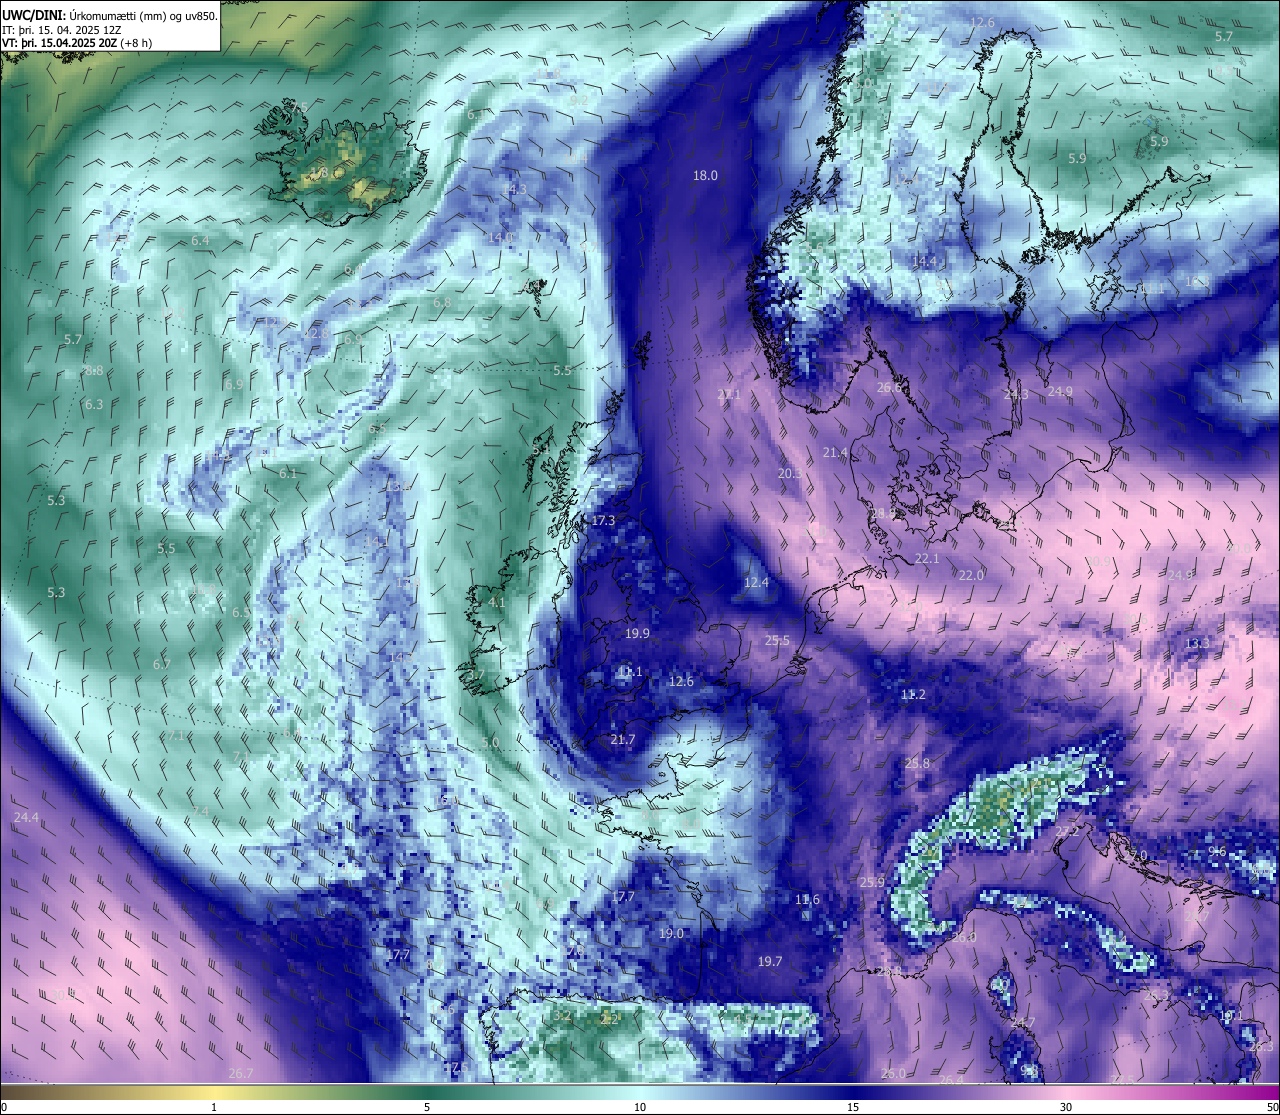Image resolution: width=1280 pixels, height=1115 pixels.
Task: Click the legend tick label 10
Action: (x=639, y=1107)
